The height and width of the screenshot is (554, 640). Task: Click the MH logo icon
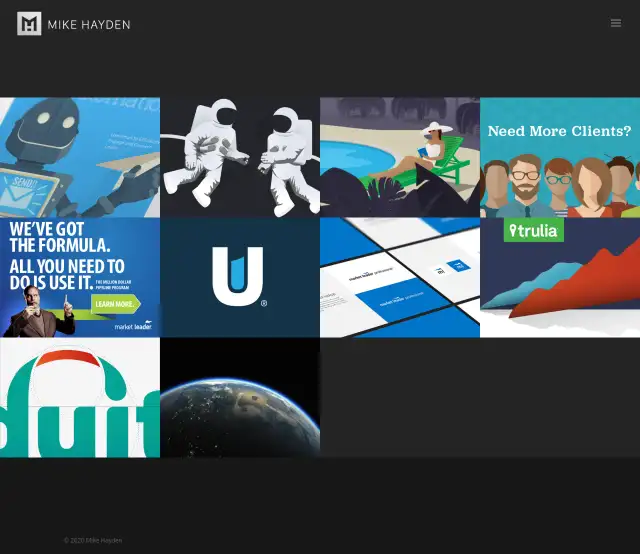[29, 24]
